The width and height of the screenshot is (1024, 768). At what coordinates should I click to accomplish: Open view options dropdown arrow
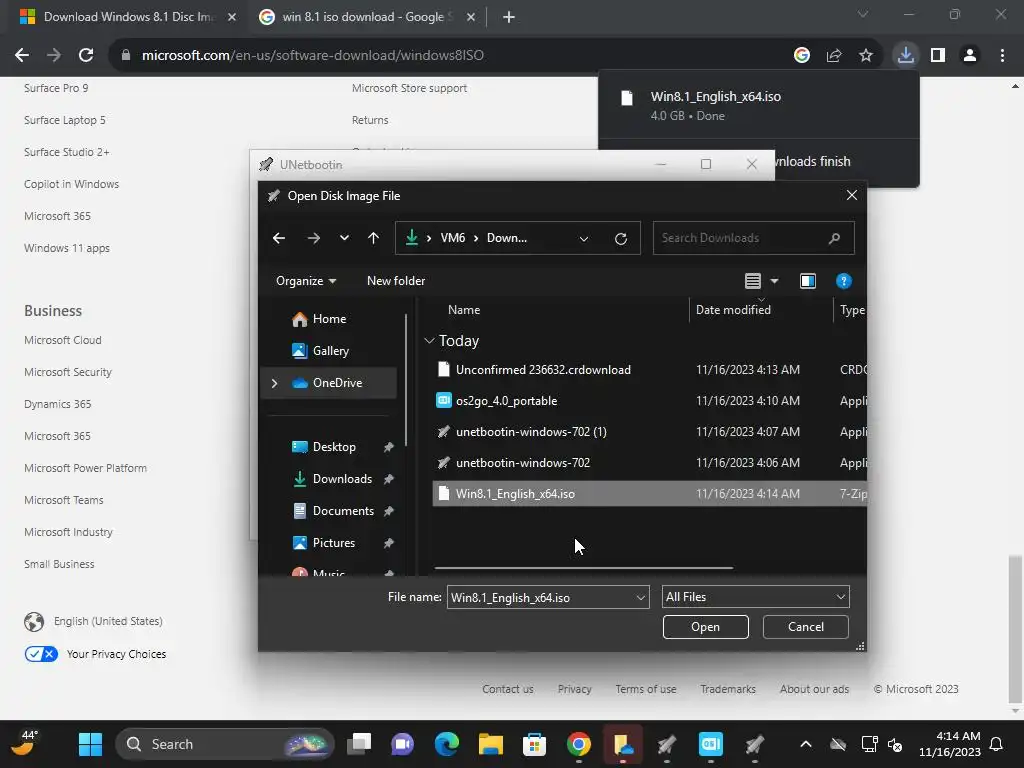(x=775, y=281)
